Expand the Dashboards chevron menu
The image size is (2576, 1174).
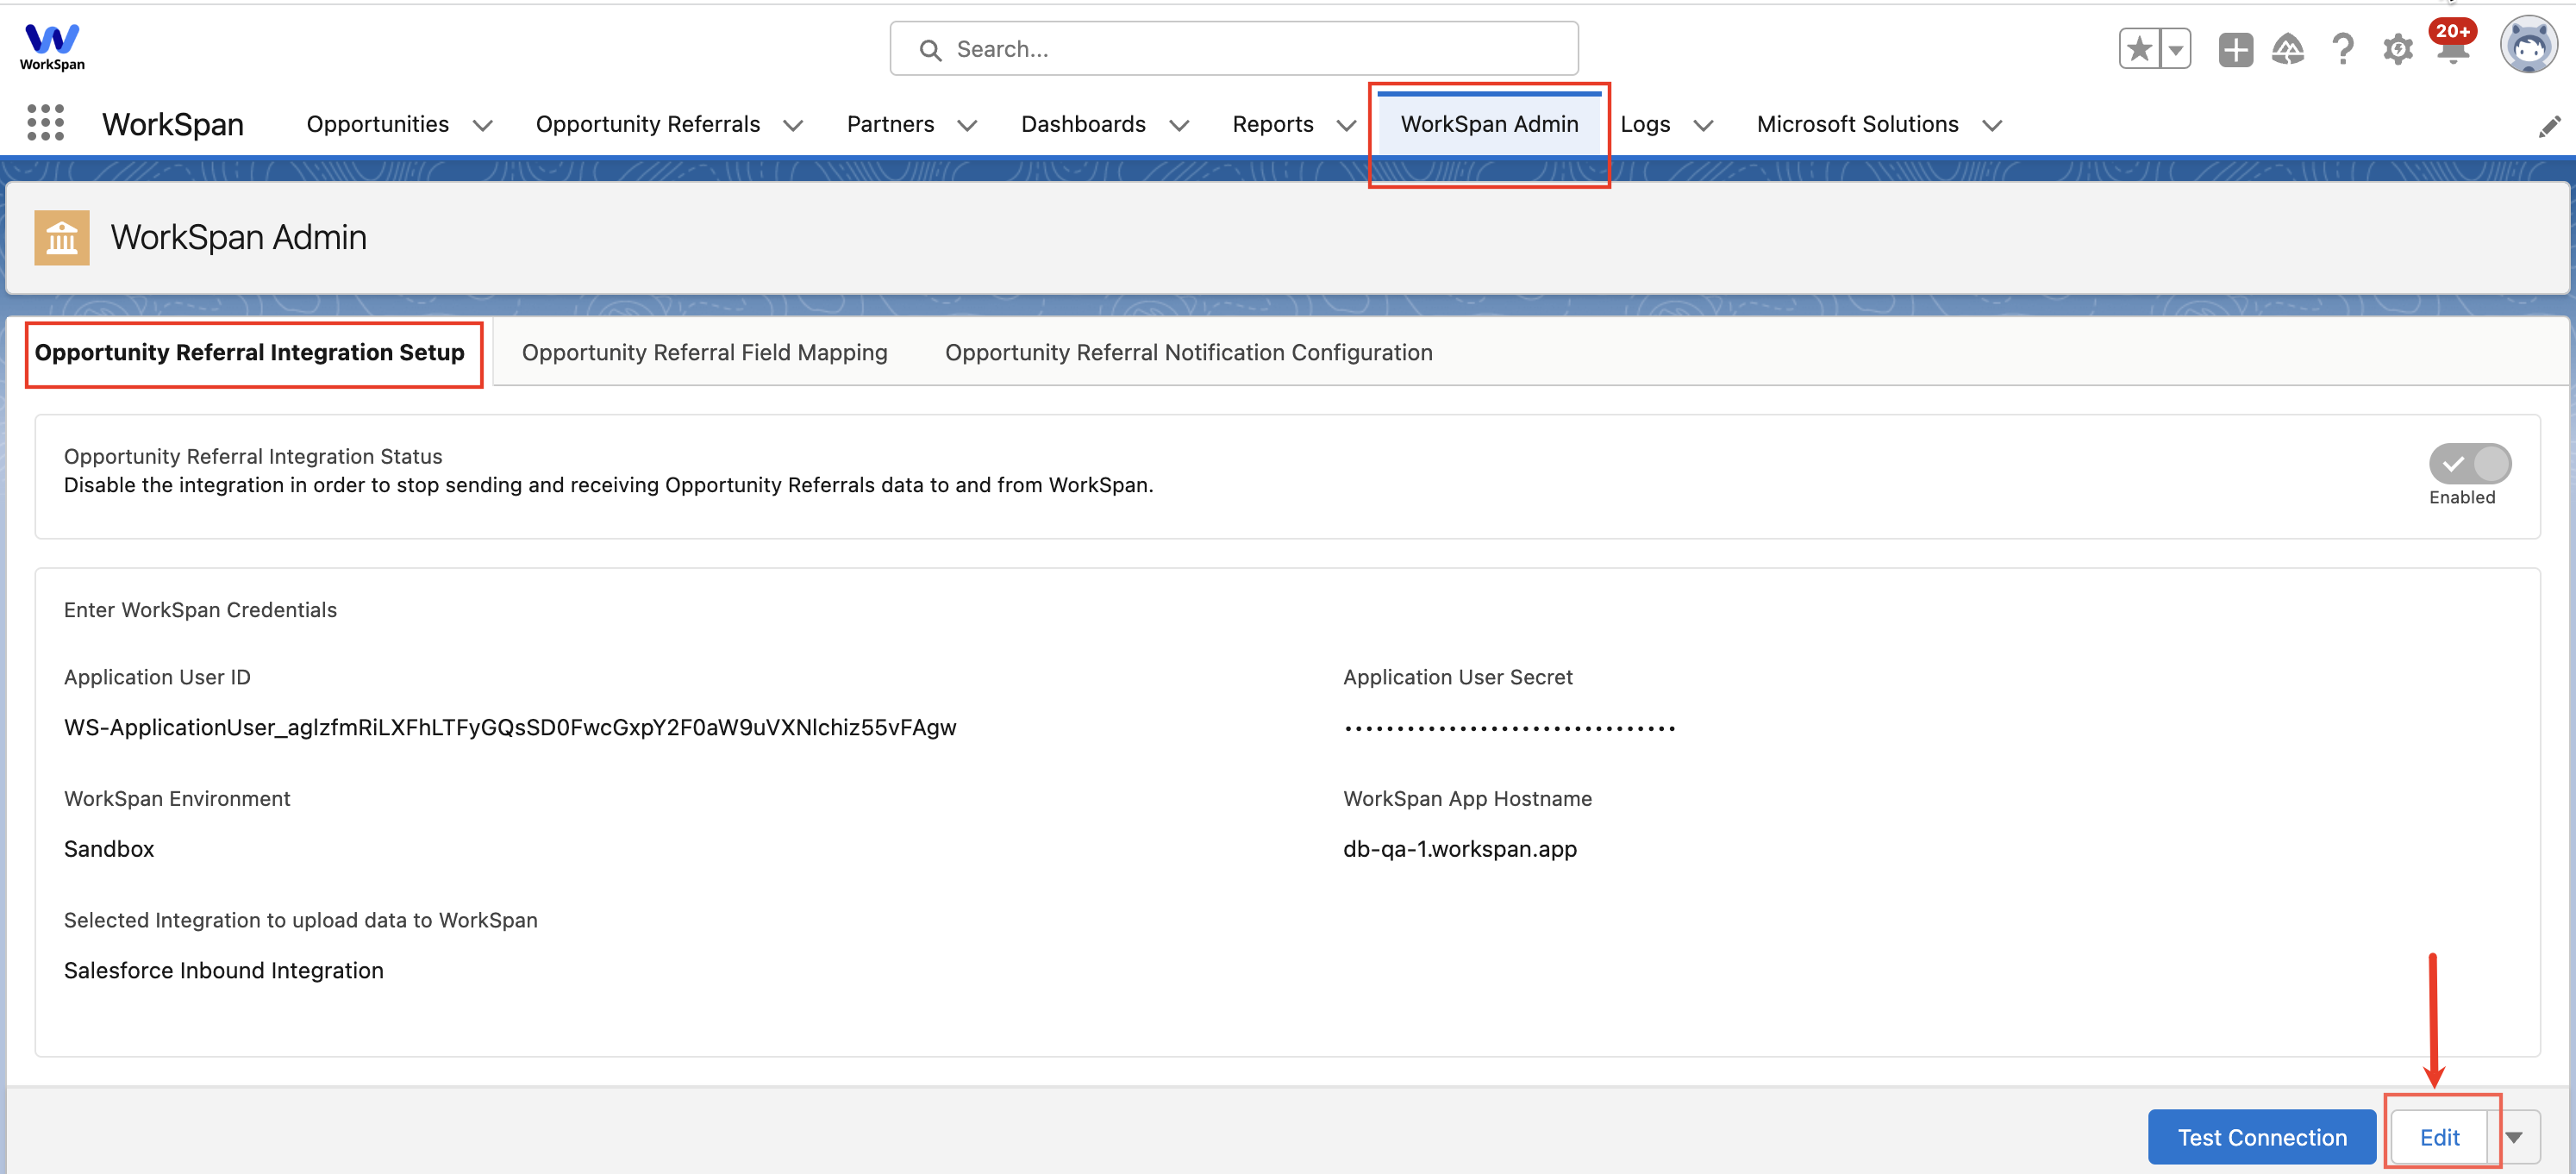point(1179,125)
